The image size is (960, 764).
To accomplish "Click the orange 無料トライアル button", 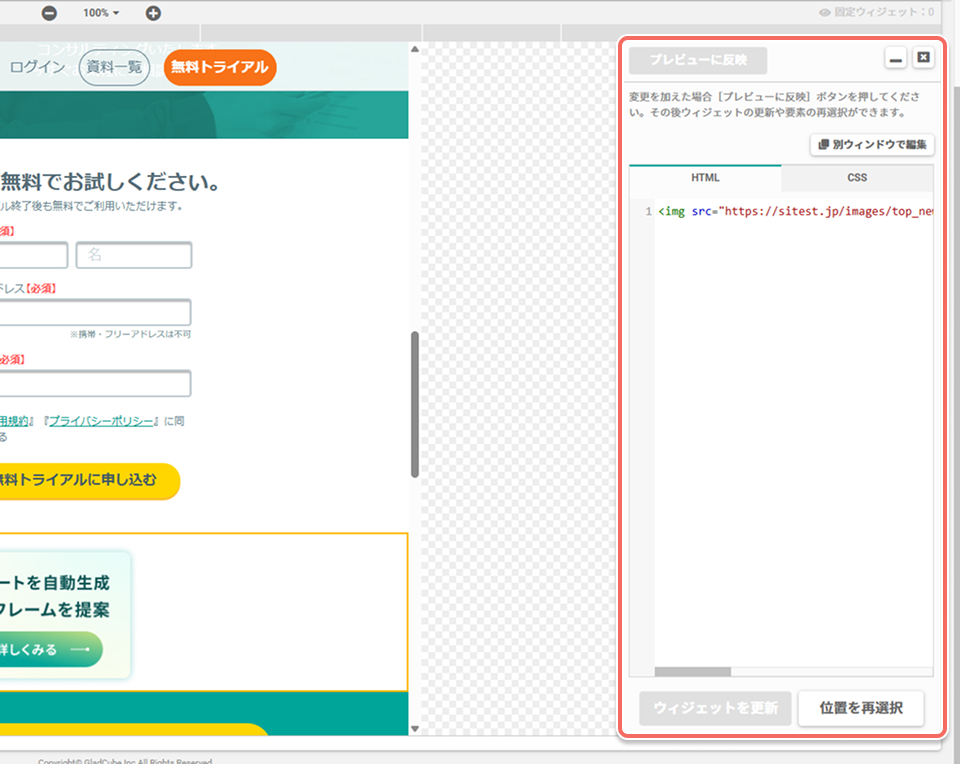I will click(x=220, y=67).
